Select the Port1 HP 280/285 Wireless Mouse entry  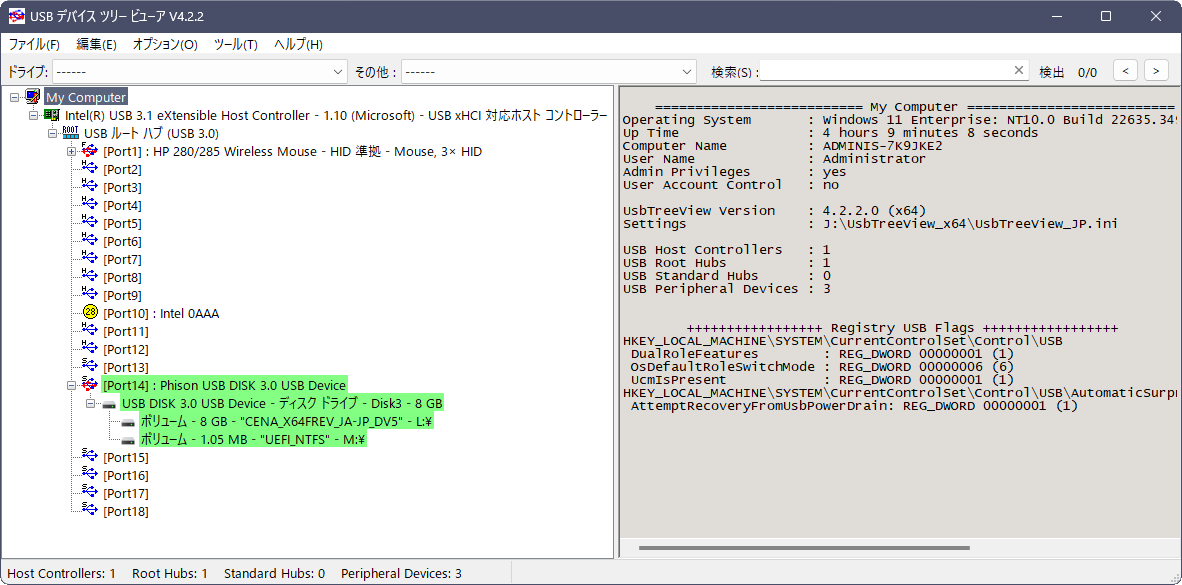[x=292, y=152]
